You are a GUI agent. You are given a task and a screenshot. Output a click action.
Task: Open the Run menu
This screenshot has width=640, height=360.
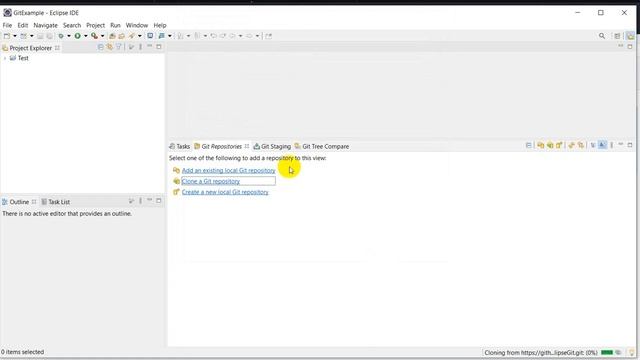(x=115, y=25)
